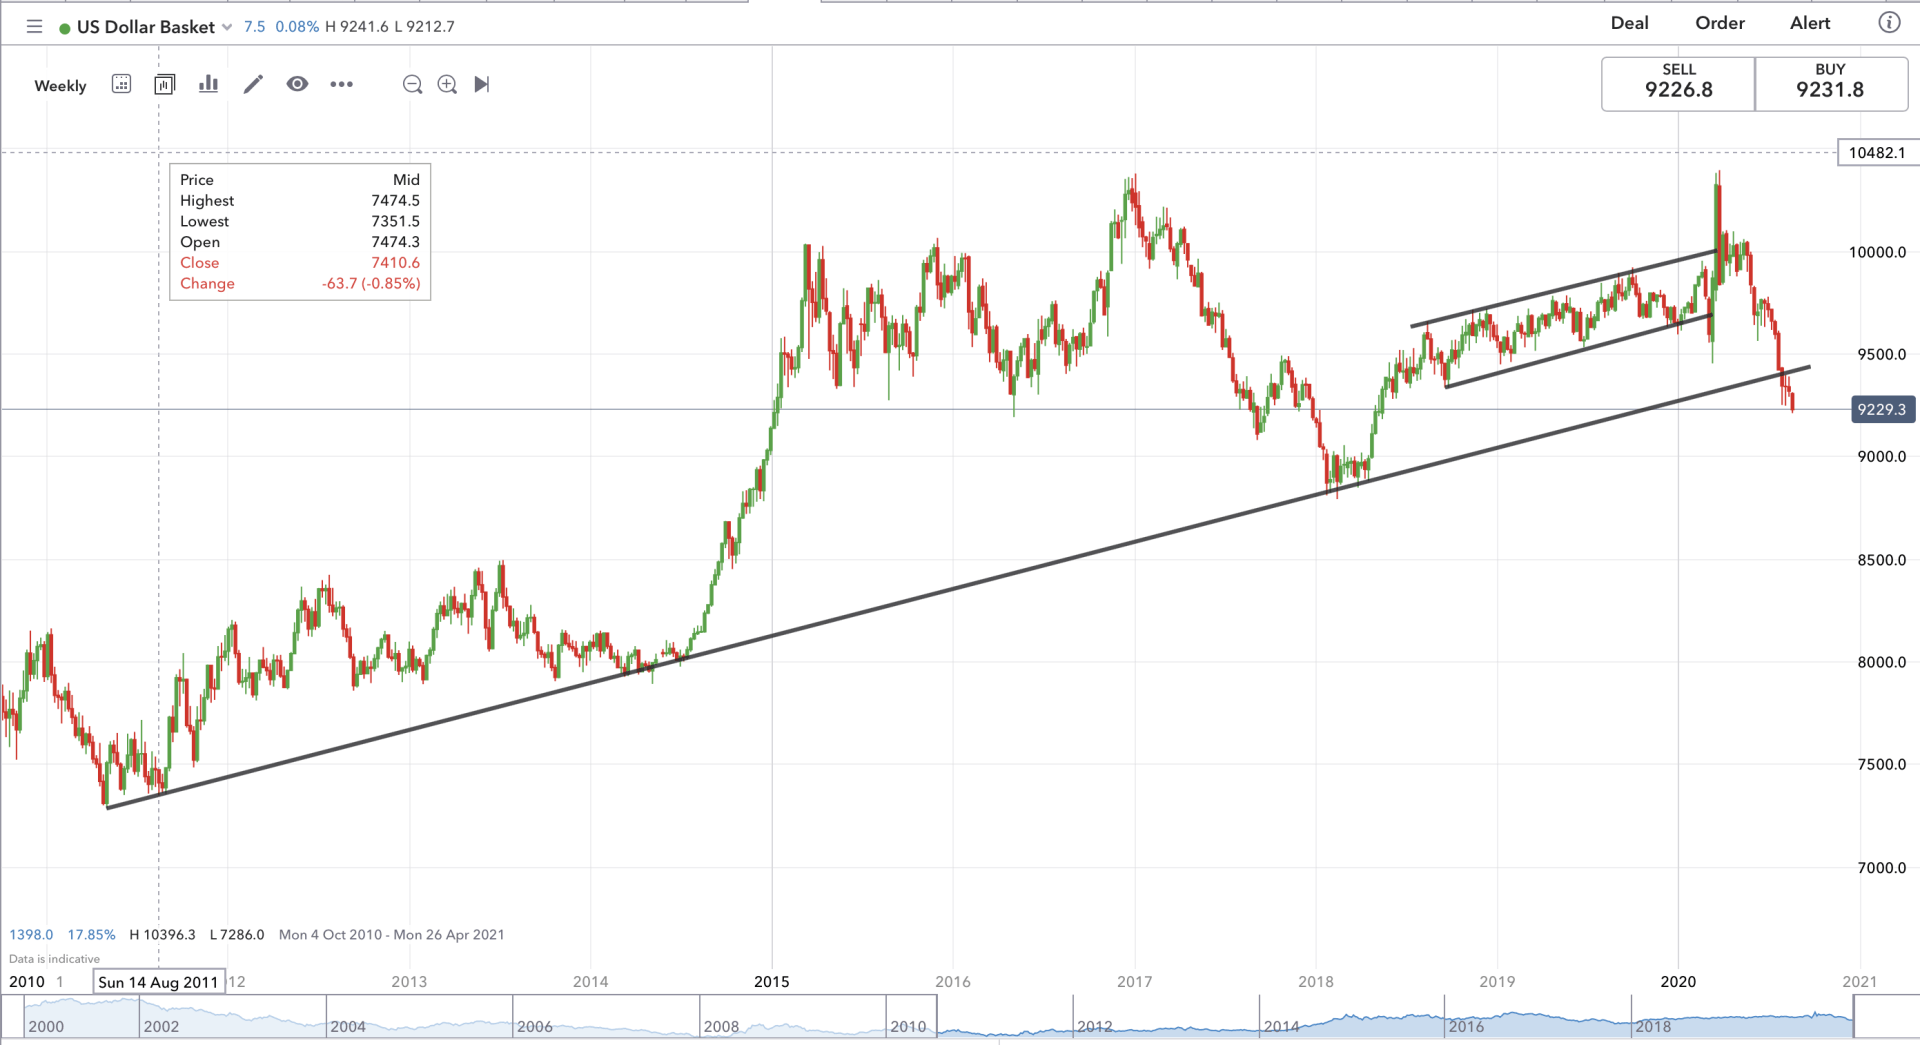Screen dimensions: 1920x1045
Task: Click the highlighted navigator range near 2014
Action: [1395, 1016]
